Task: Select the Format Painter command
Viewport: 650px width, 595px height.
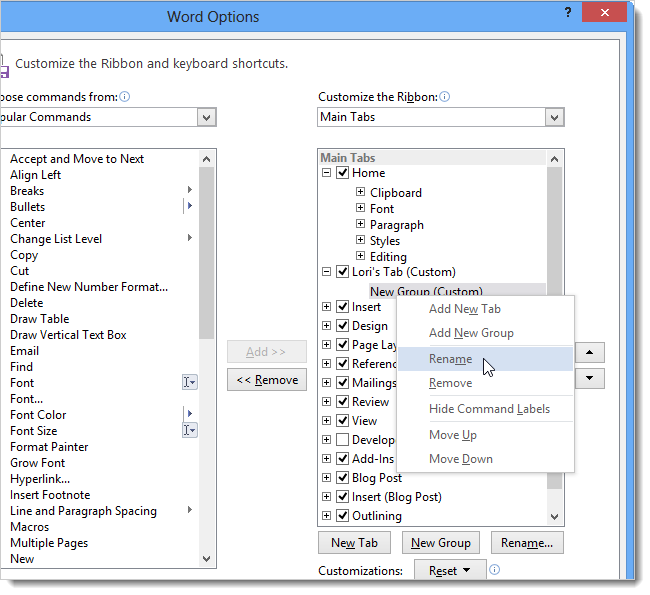Action: coord(49,447)
